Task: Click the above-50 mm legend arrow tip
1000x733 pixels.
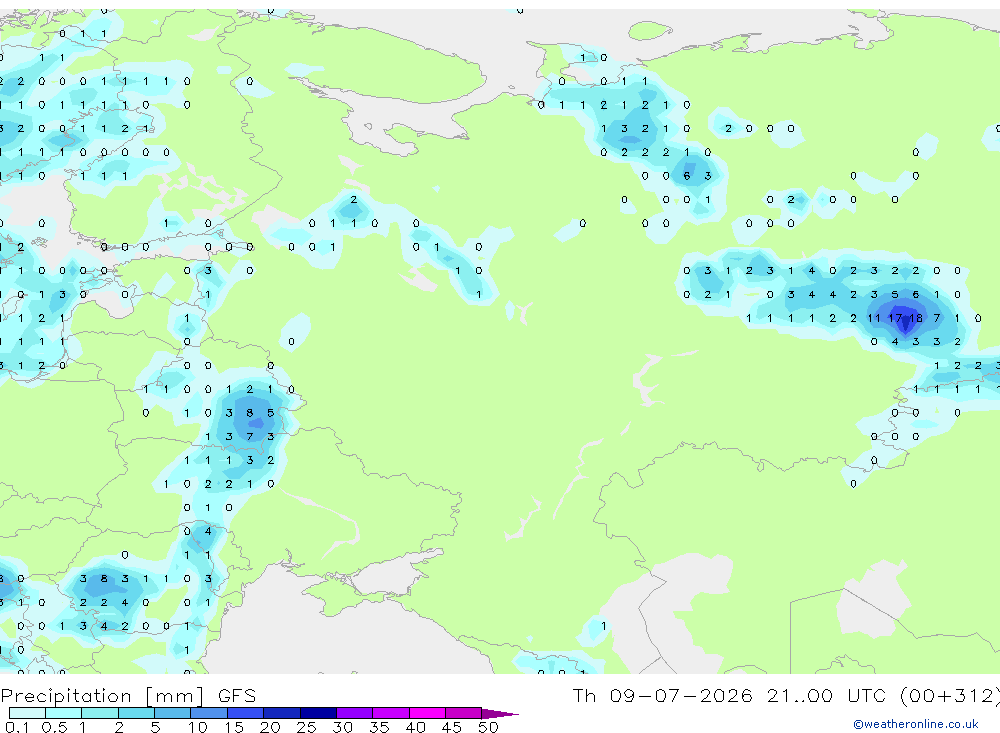Action: 500,714
